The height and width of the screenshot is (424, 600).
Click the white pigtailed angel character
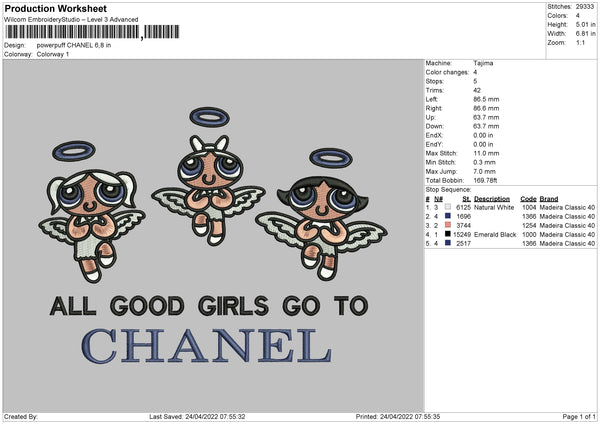(91, 225)
